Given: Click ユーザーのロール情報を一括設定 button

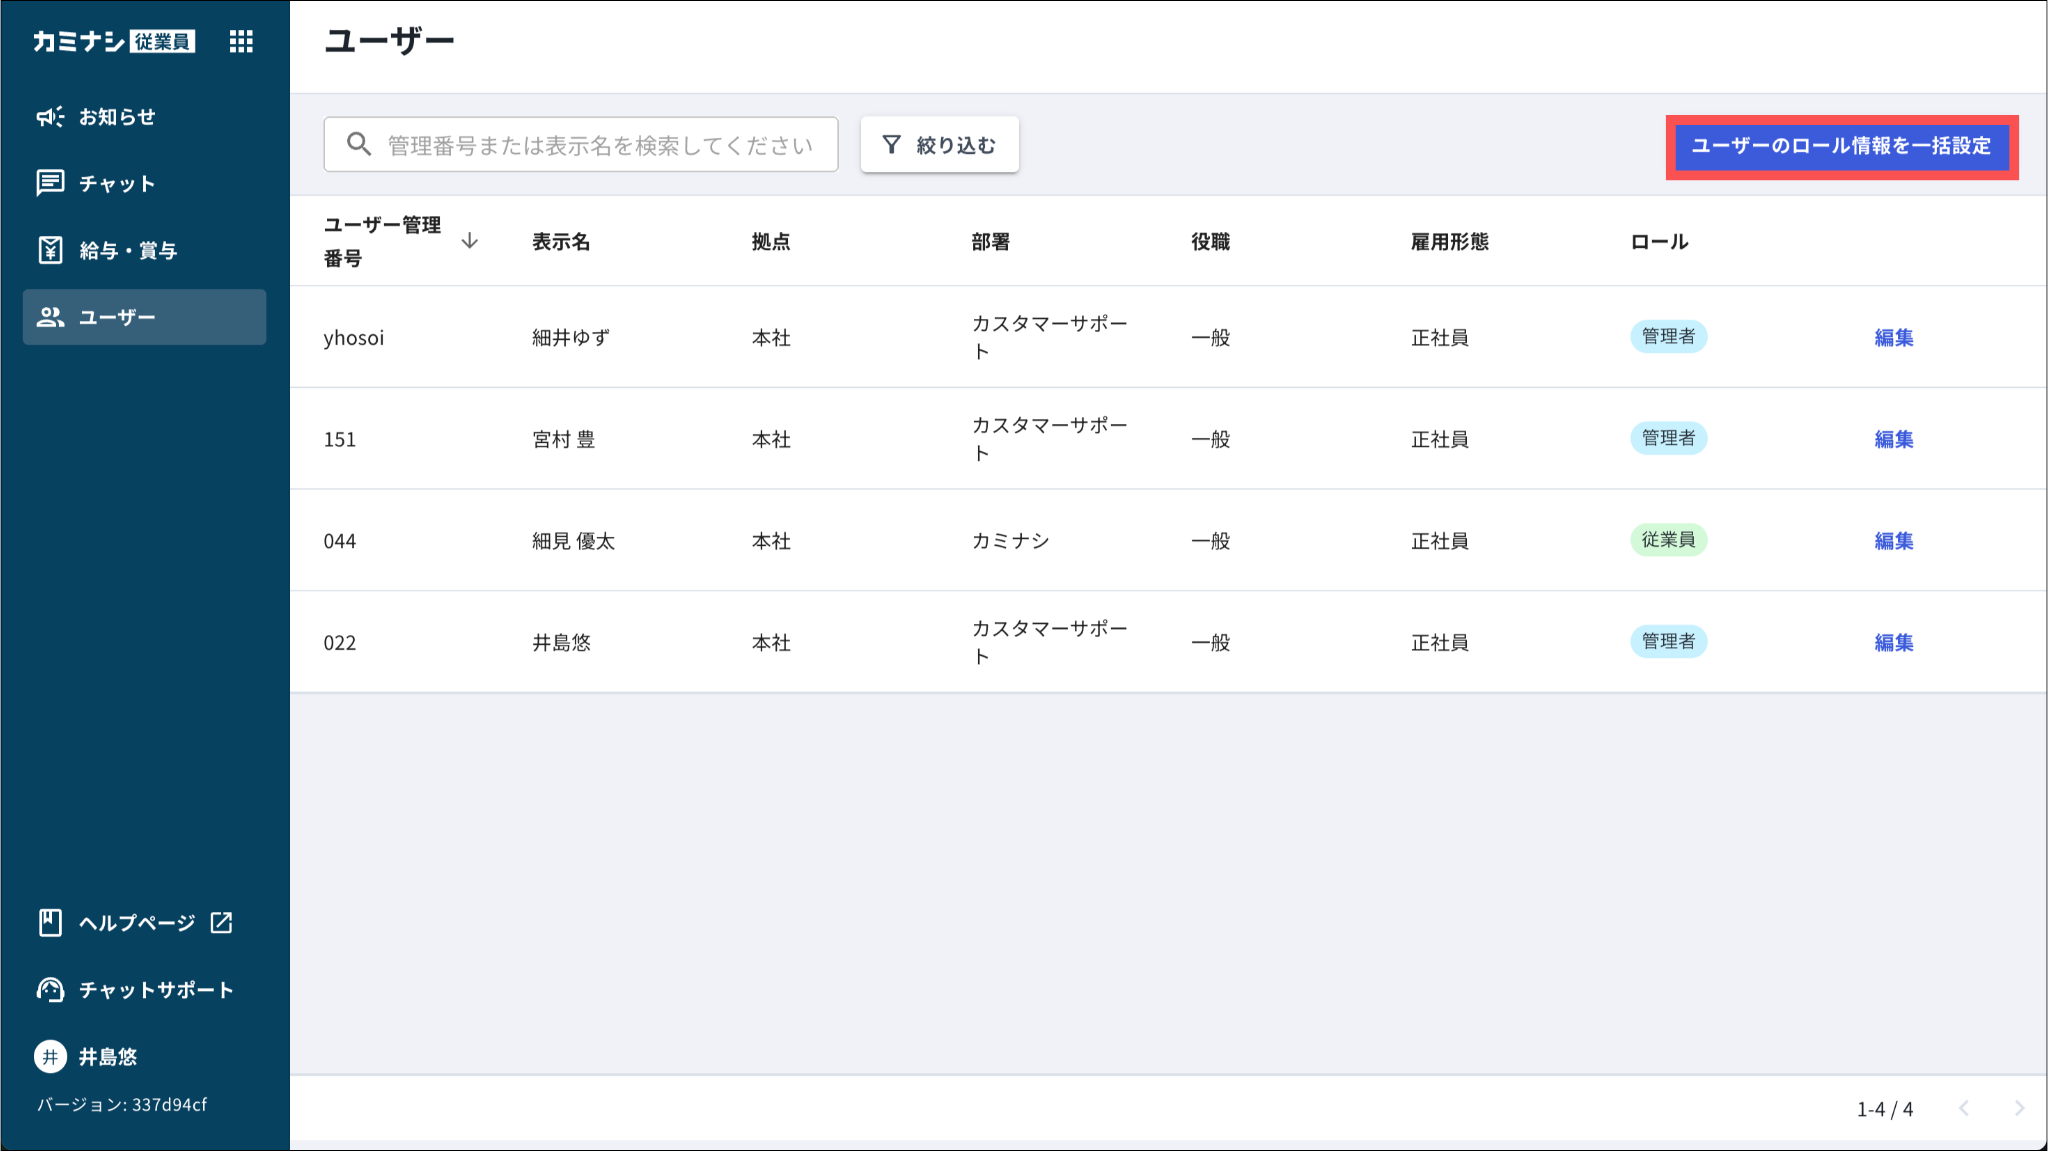Looking at the screenshot, I should coord(1841,146).
